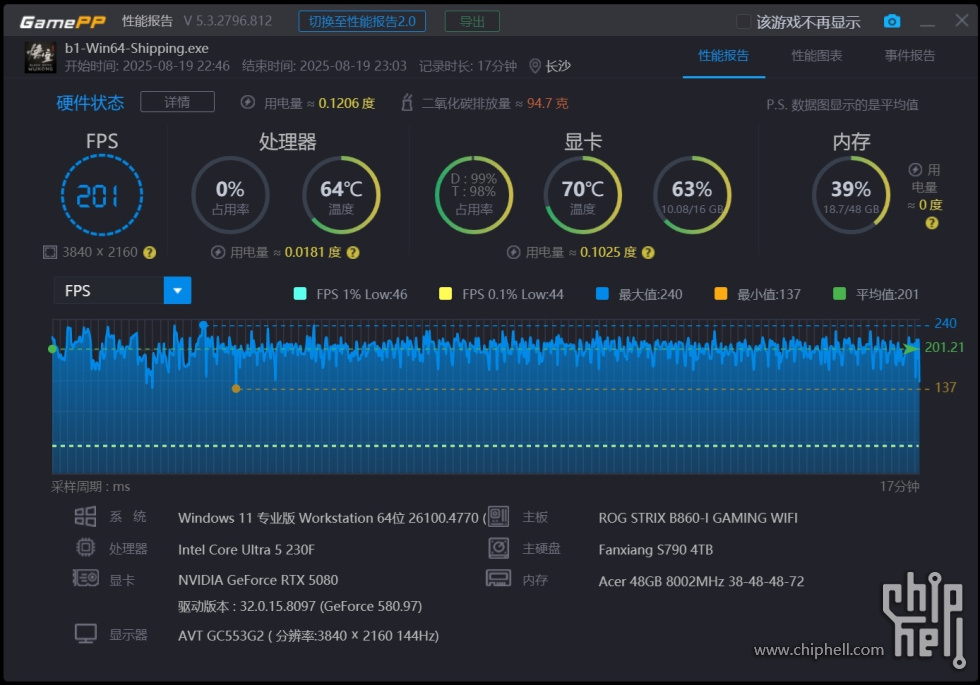Viewport: 980px width, 685px height.
Task: Switch to the 性能报告 tab
Action: click(x=724, y=56)
